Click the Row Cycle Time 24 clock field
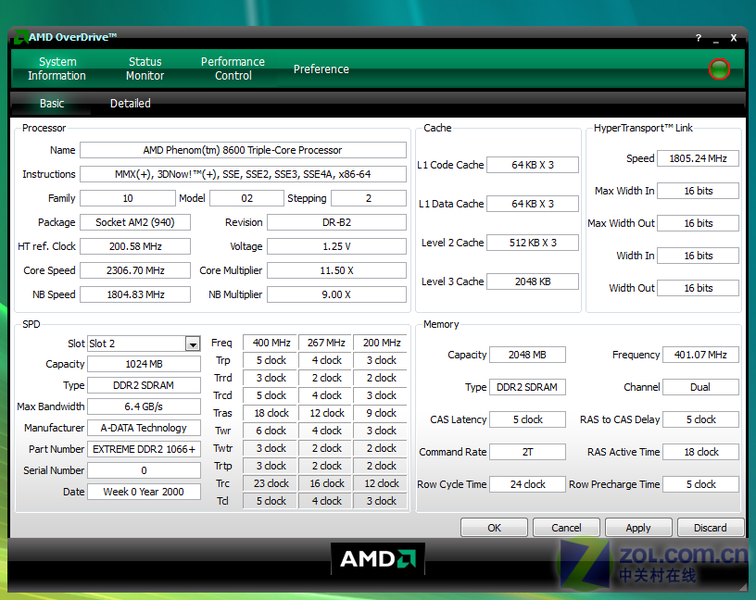 click(x=527, y=484)
